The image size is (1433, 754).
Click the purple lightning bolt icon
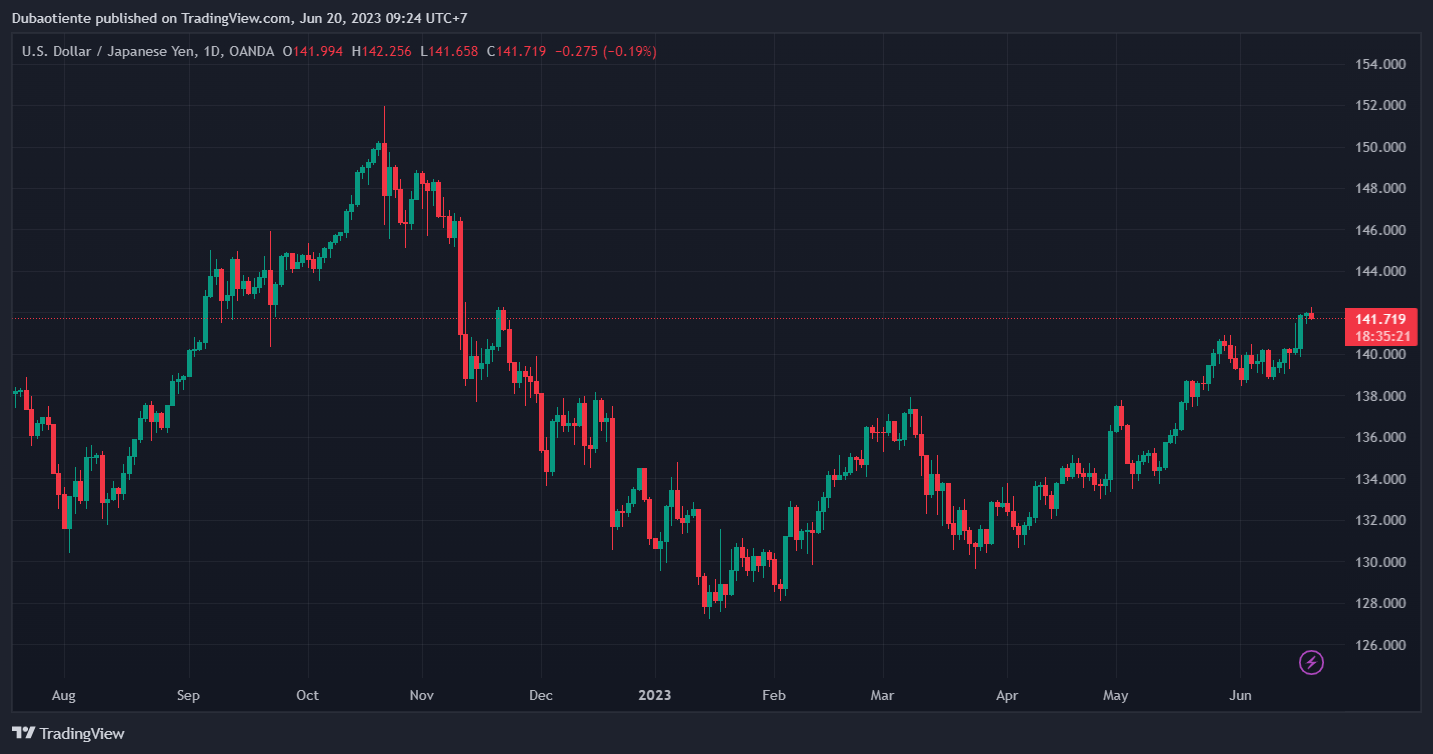pyautogui.click(x=1311, y=662)
